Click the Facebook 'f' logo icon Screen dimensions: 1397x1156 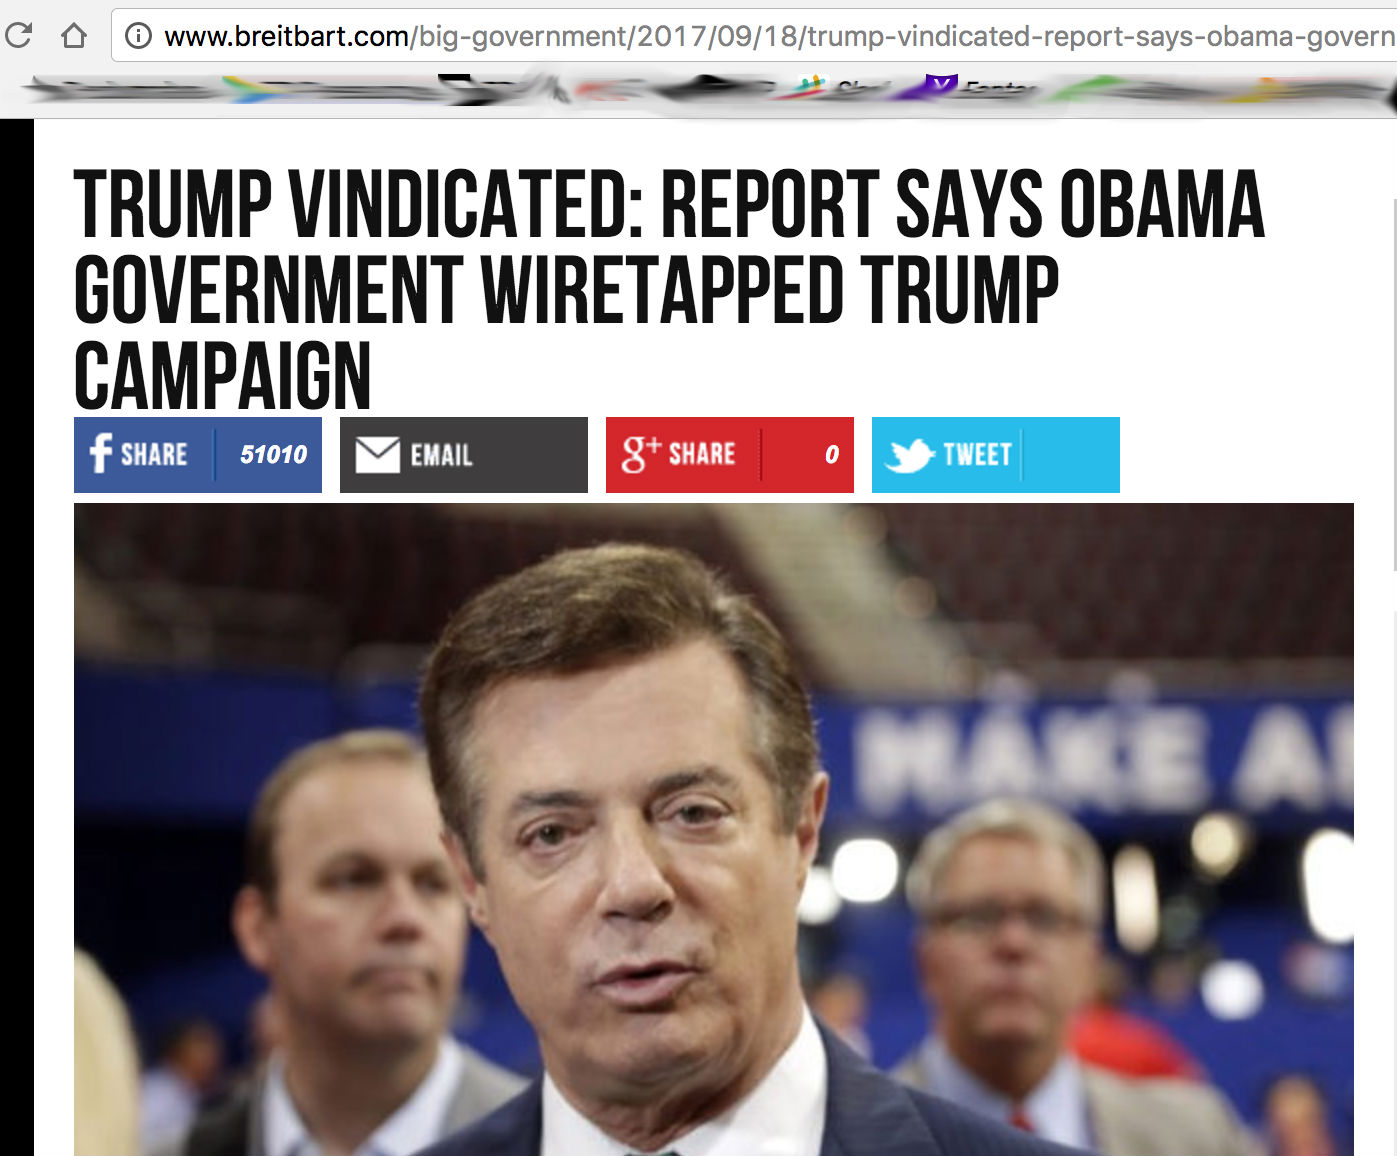pyautogui.click(x=100, y=453)
